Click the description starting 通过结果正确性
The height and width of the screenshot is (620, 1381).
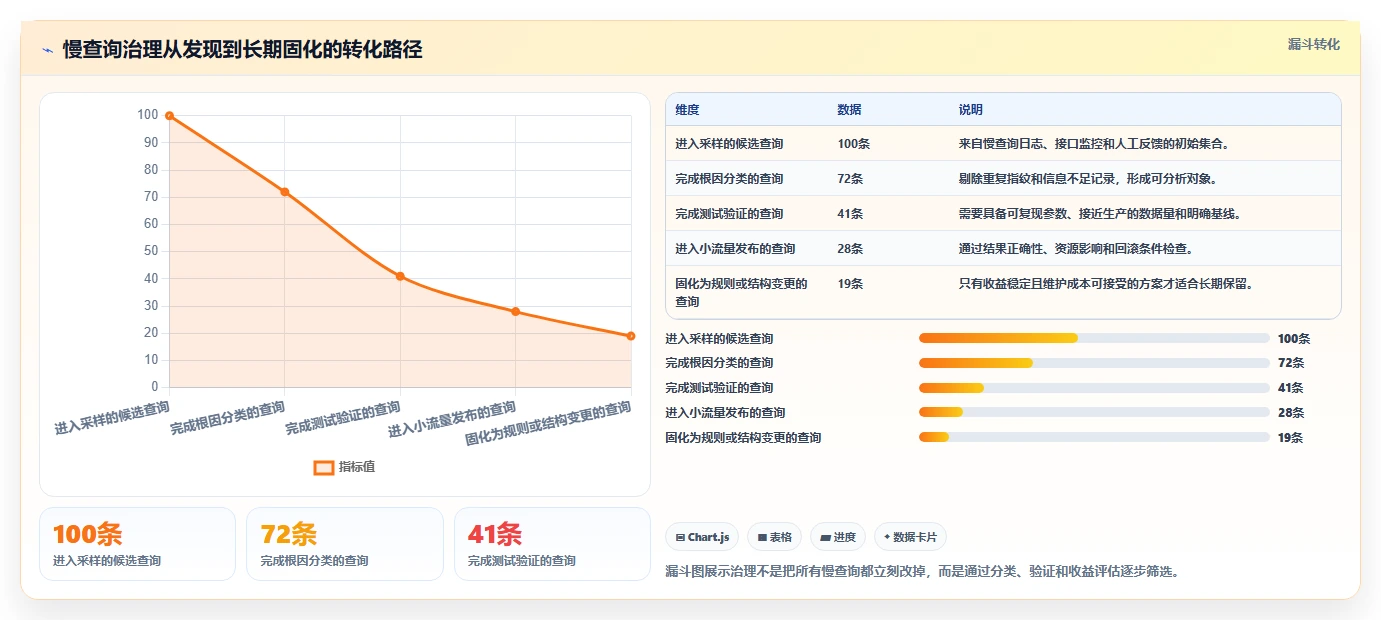pyautogui.click(x=1075, y=249)
